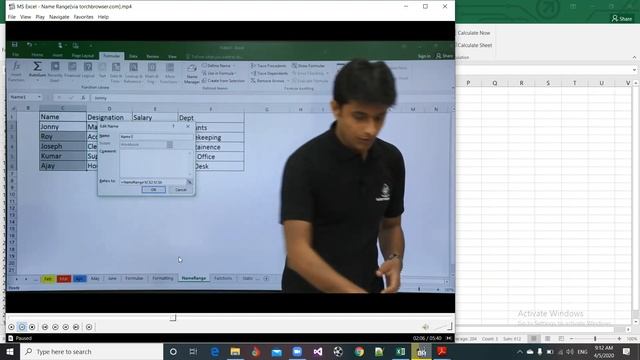Viewport: 640px width, 360px height.
Task: Click the Play button in player controls
Action: coord(11,327)
